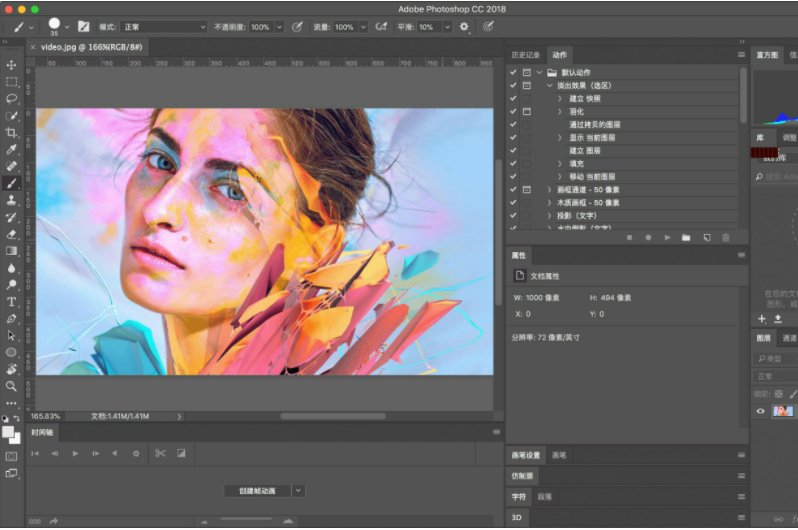The height and width of the screenshot is (530, 798).
Task: Click the scissors icon in the timeline
Action: (159, 453)
